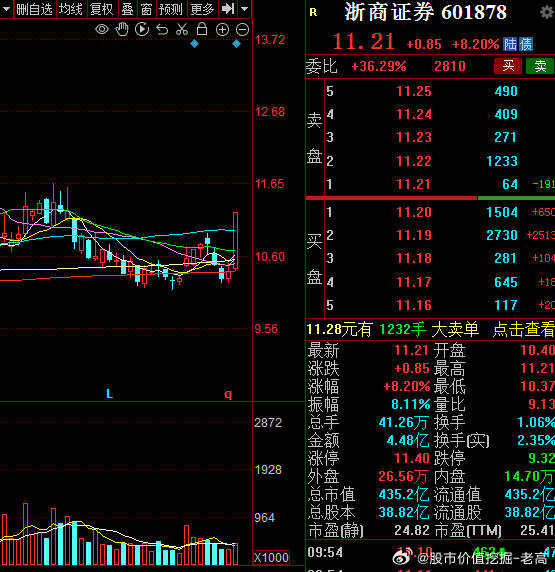Zoom out with the minus circle icon
Viewport: 555px width, 572px height.
(242, 30)
